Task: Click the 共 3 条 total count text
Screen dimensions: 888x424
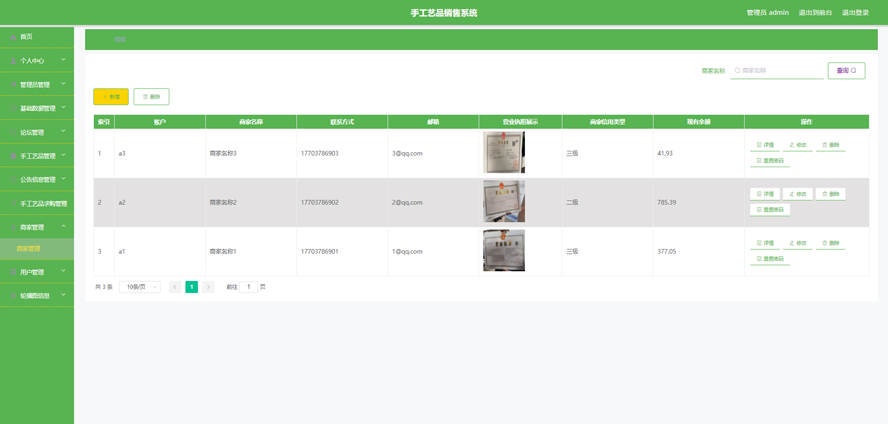Action: click(x=104, y=287)
